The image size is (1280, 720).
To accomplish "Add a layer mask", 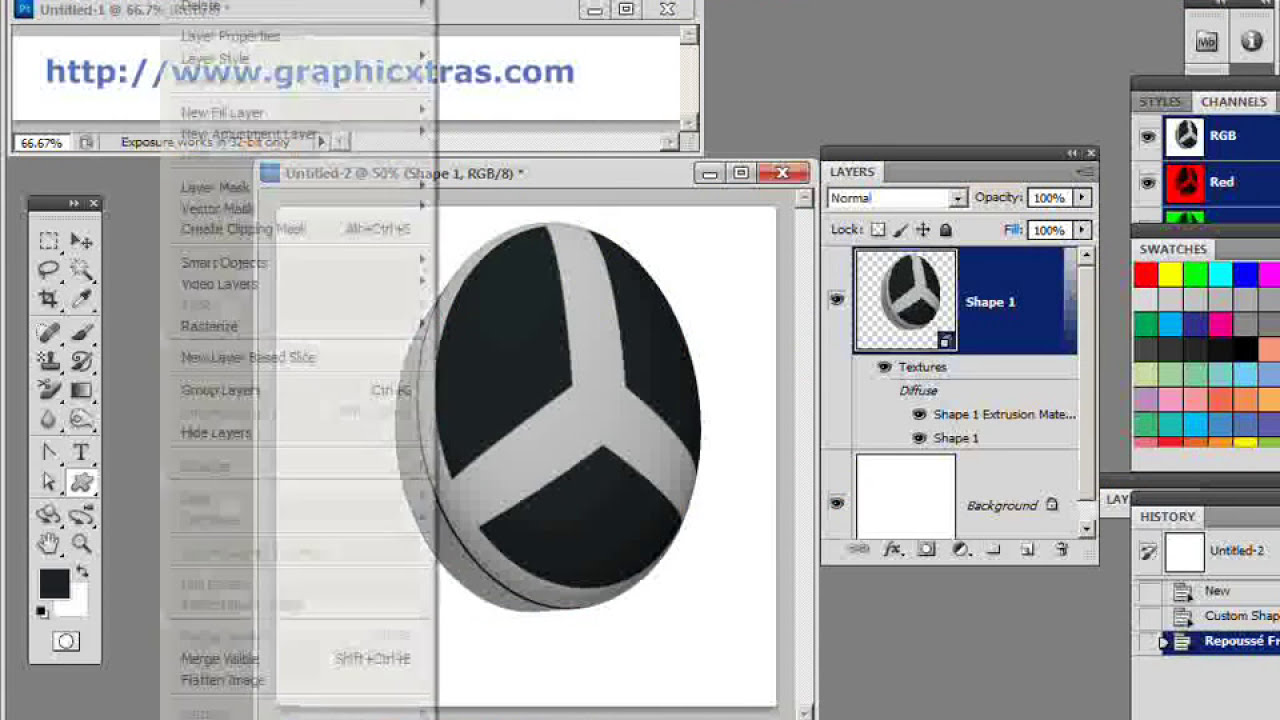I will point(926,549).
